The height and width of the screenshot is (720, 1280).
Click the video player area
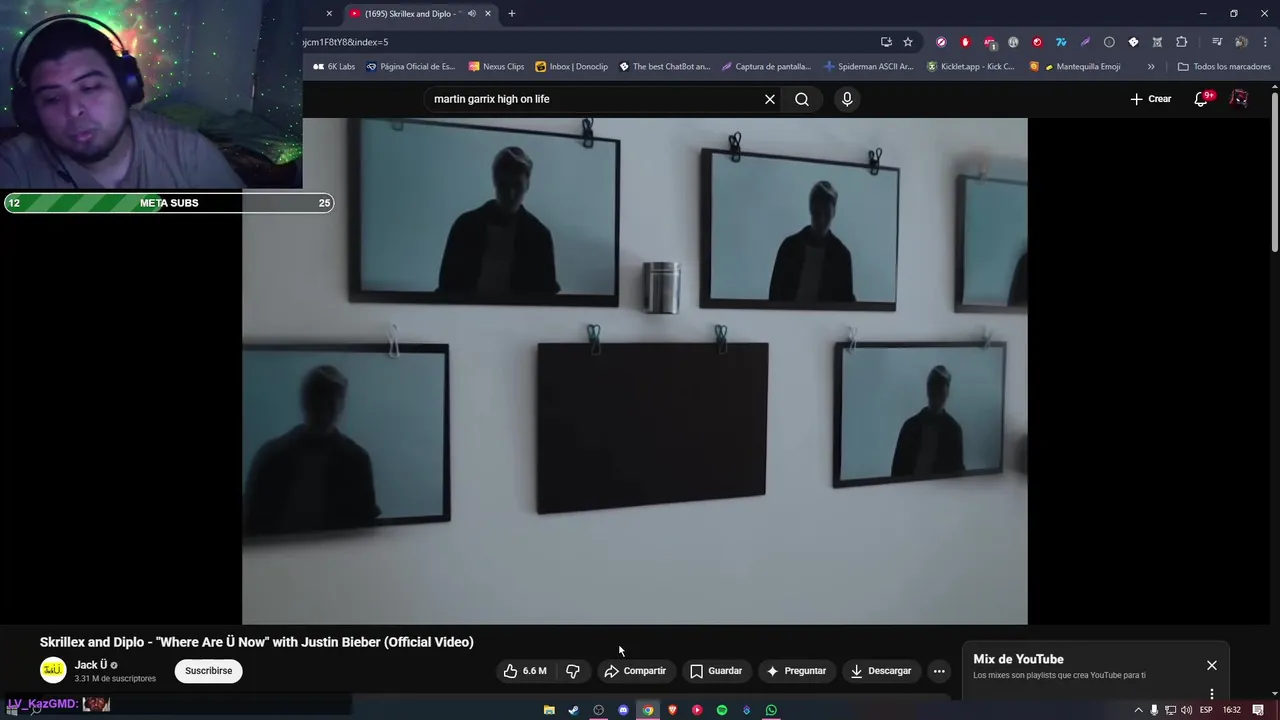634,371
